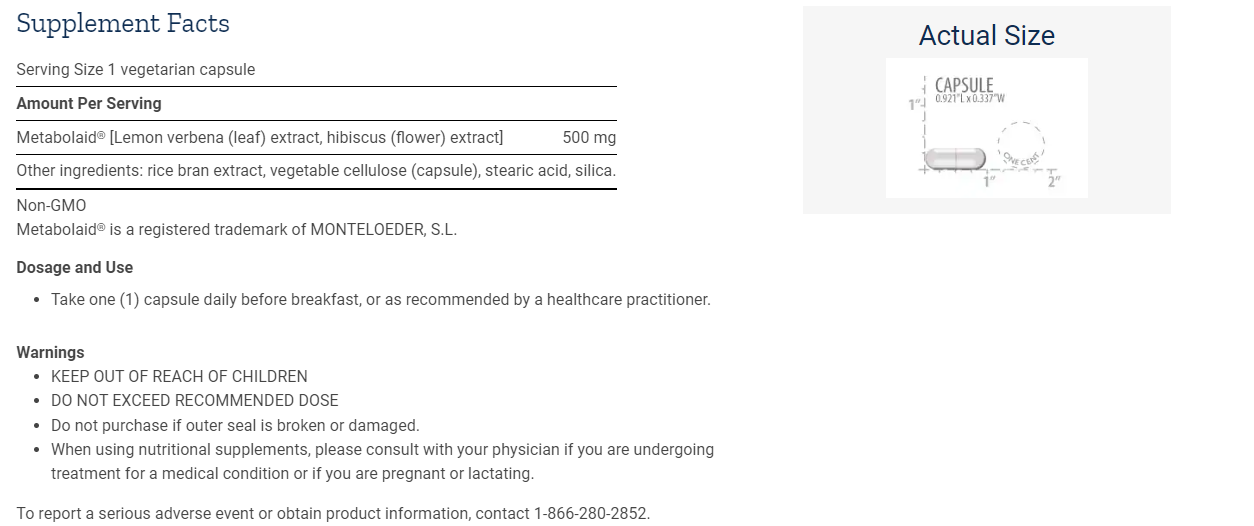Click the Non-GMO text
Screen dimensions: 1254x526
(x=51, y=206)
